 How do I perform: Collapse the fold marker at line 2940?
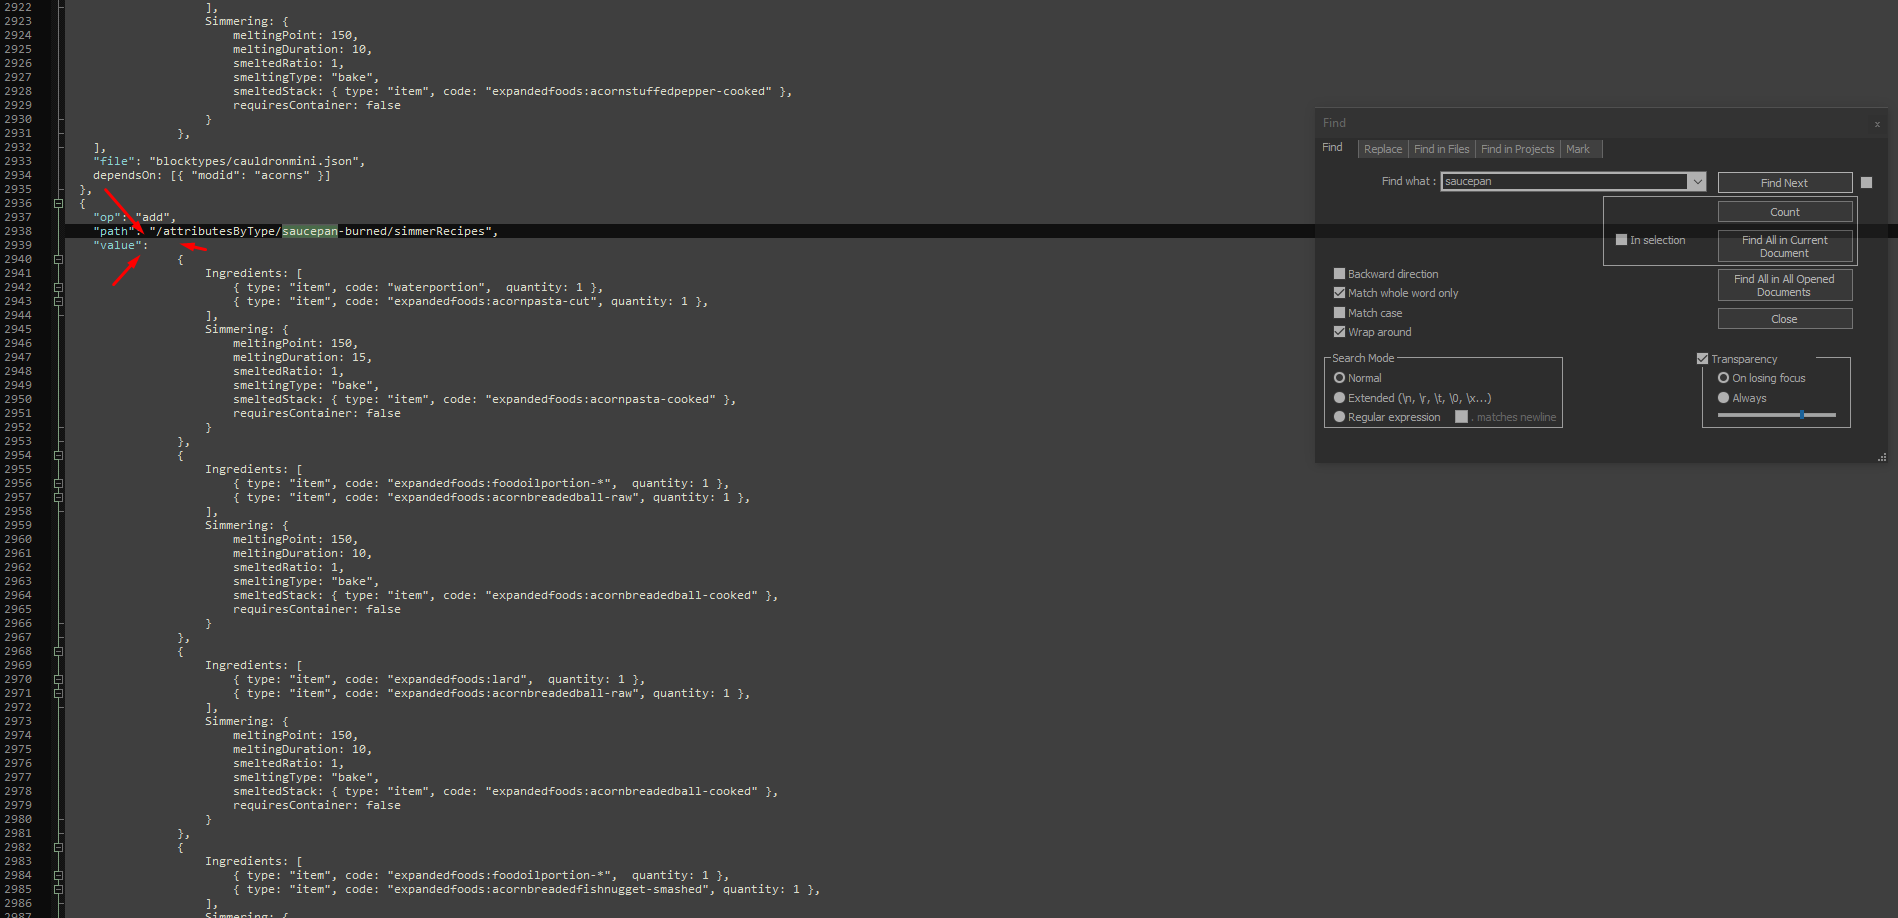58,259
